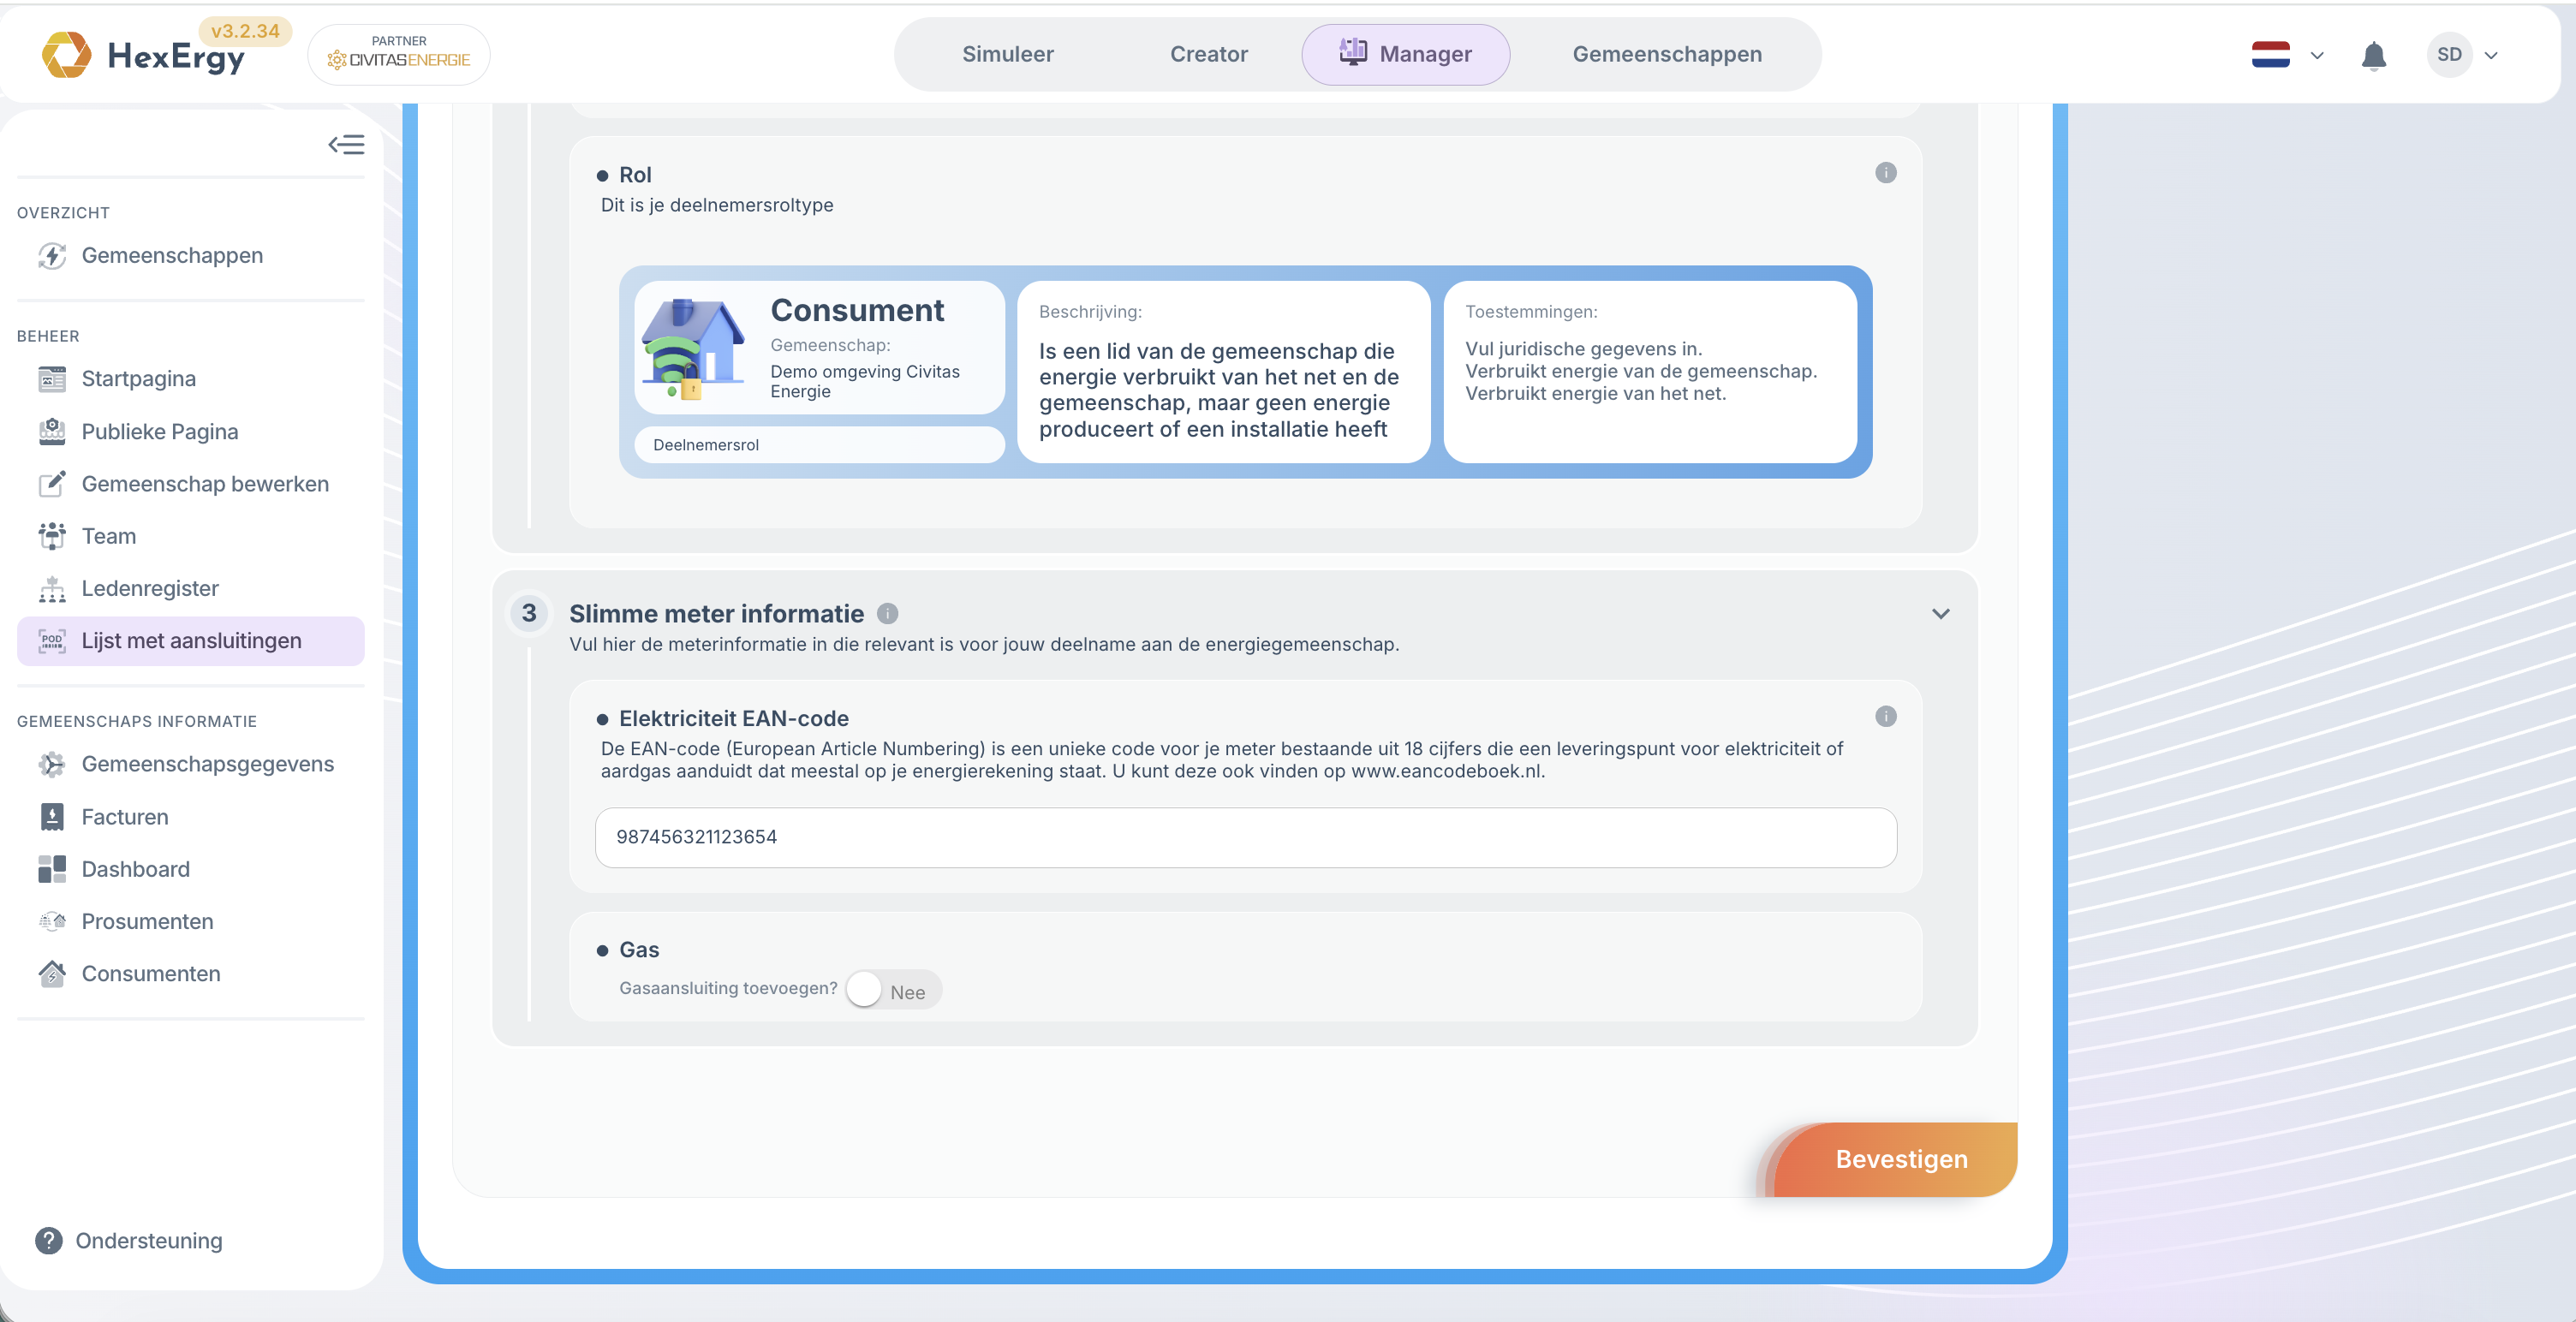Click the Deelnemersrol label pill
Image resolution: width=2576 pixels, height=1322 pixels.
[819, 445]
